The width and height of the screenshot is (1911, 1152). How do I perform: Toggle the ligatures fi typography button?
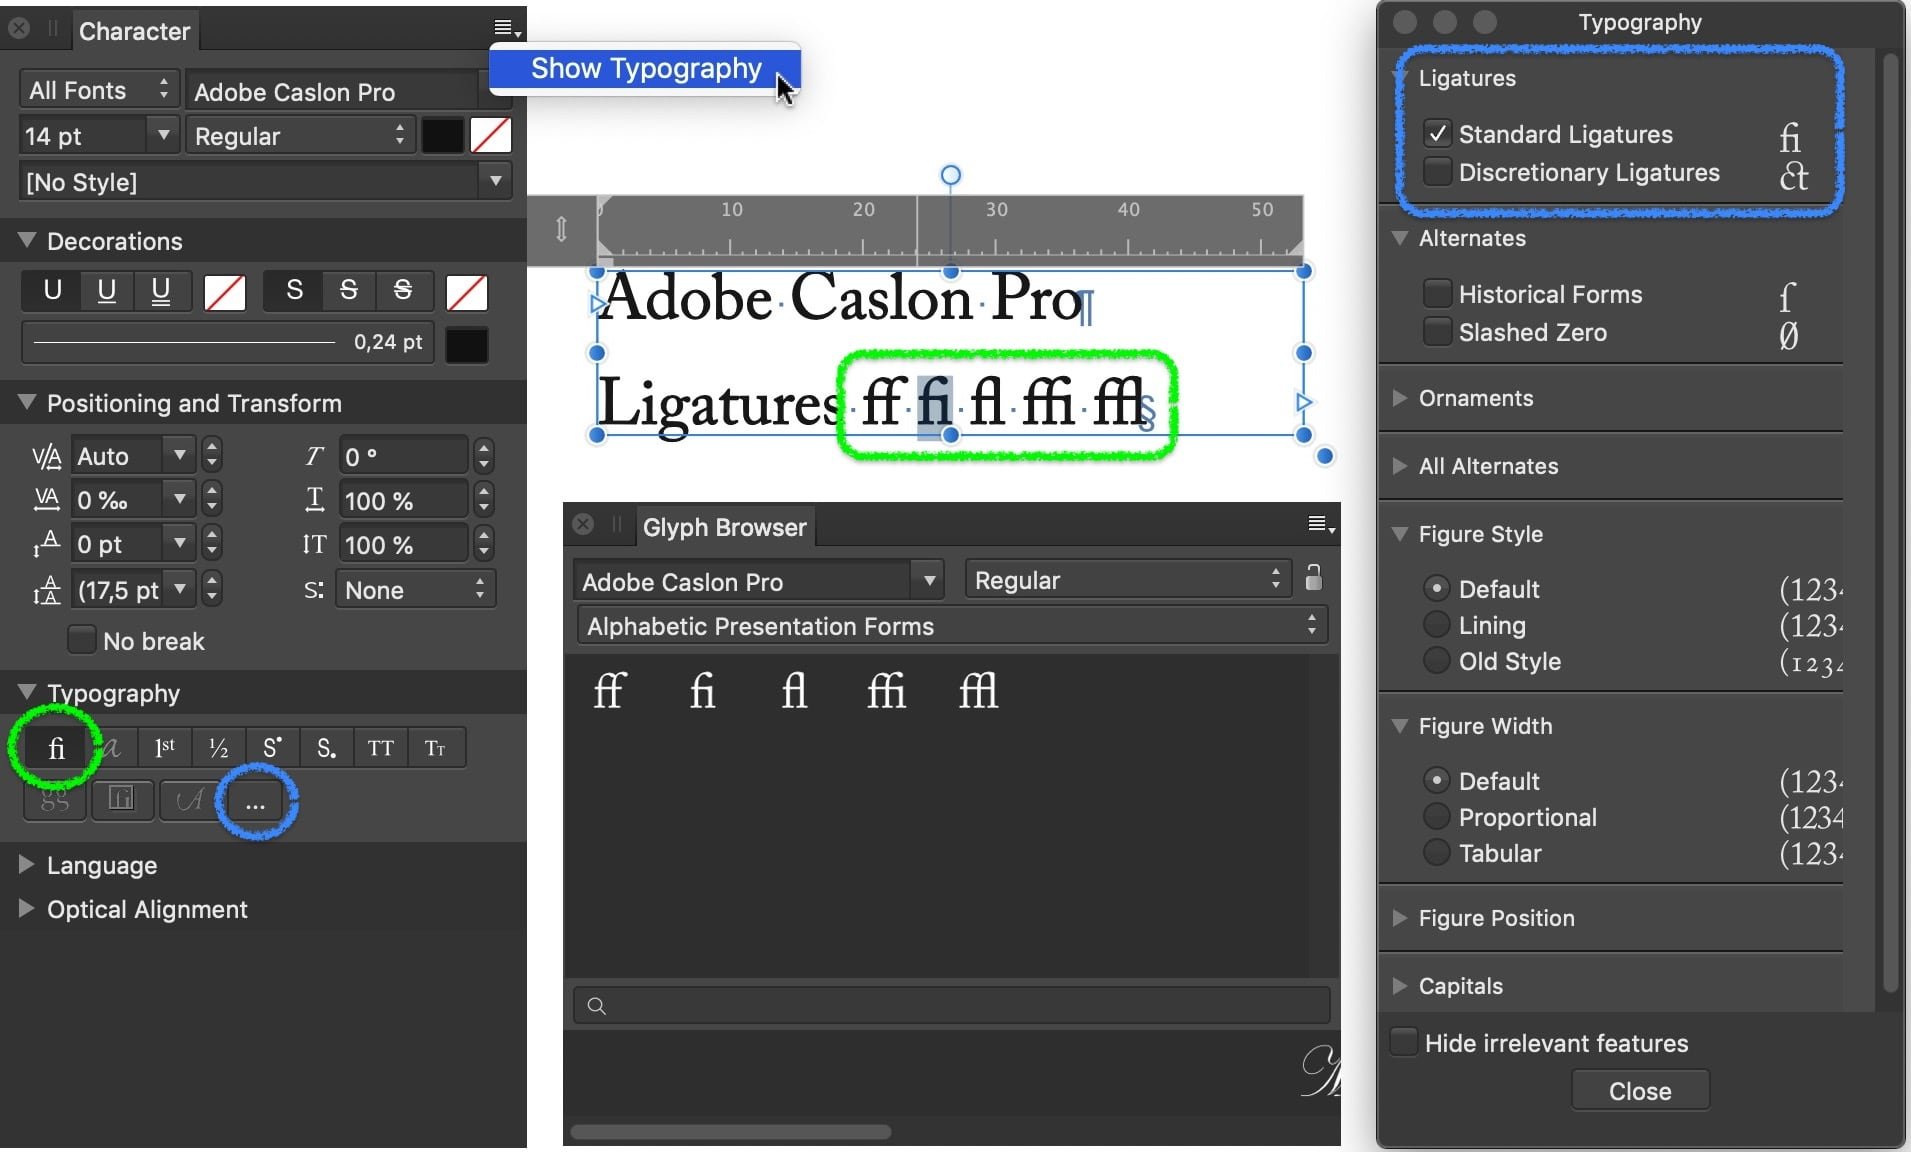(x=56, y=747)
